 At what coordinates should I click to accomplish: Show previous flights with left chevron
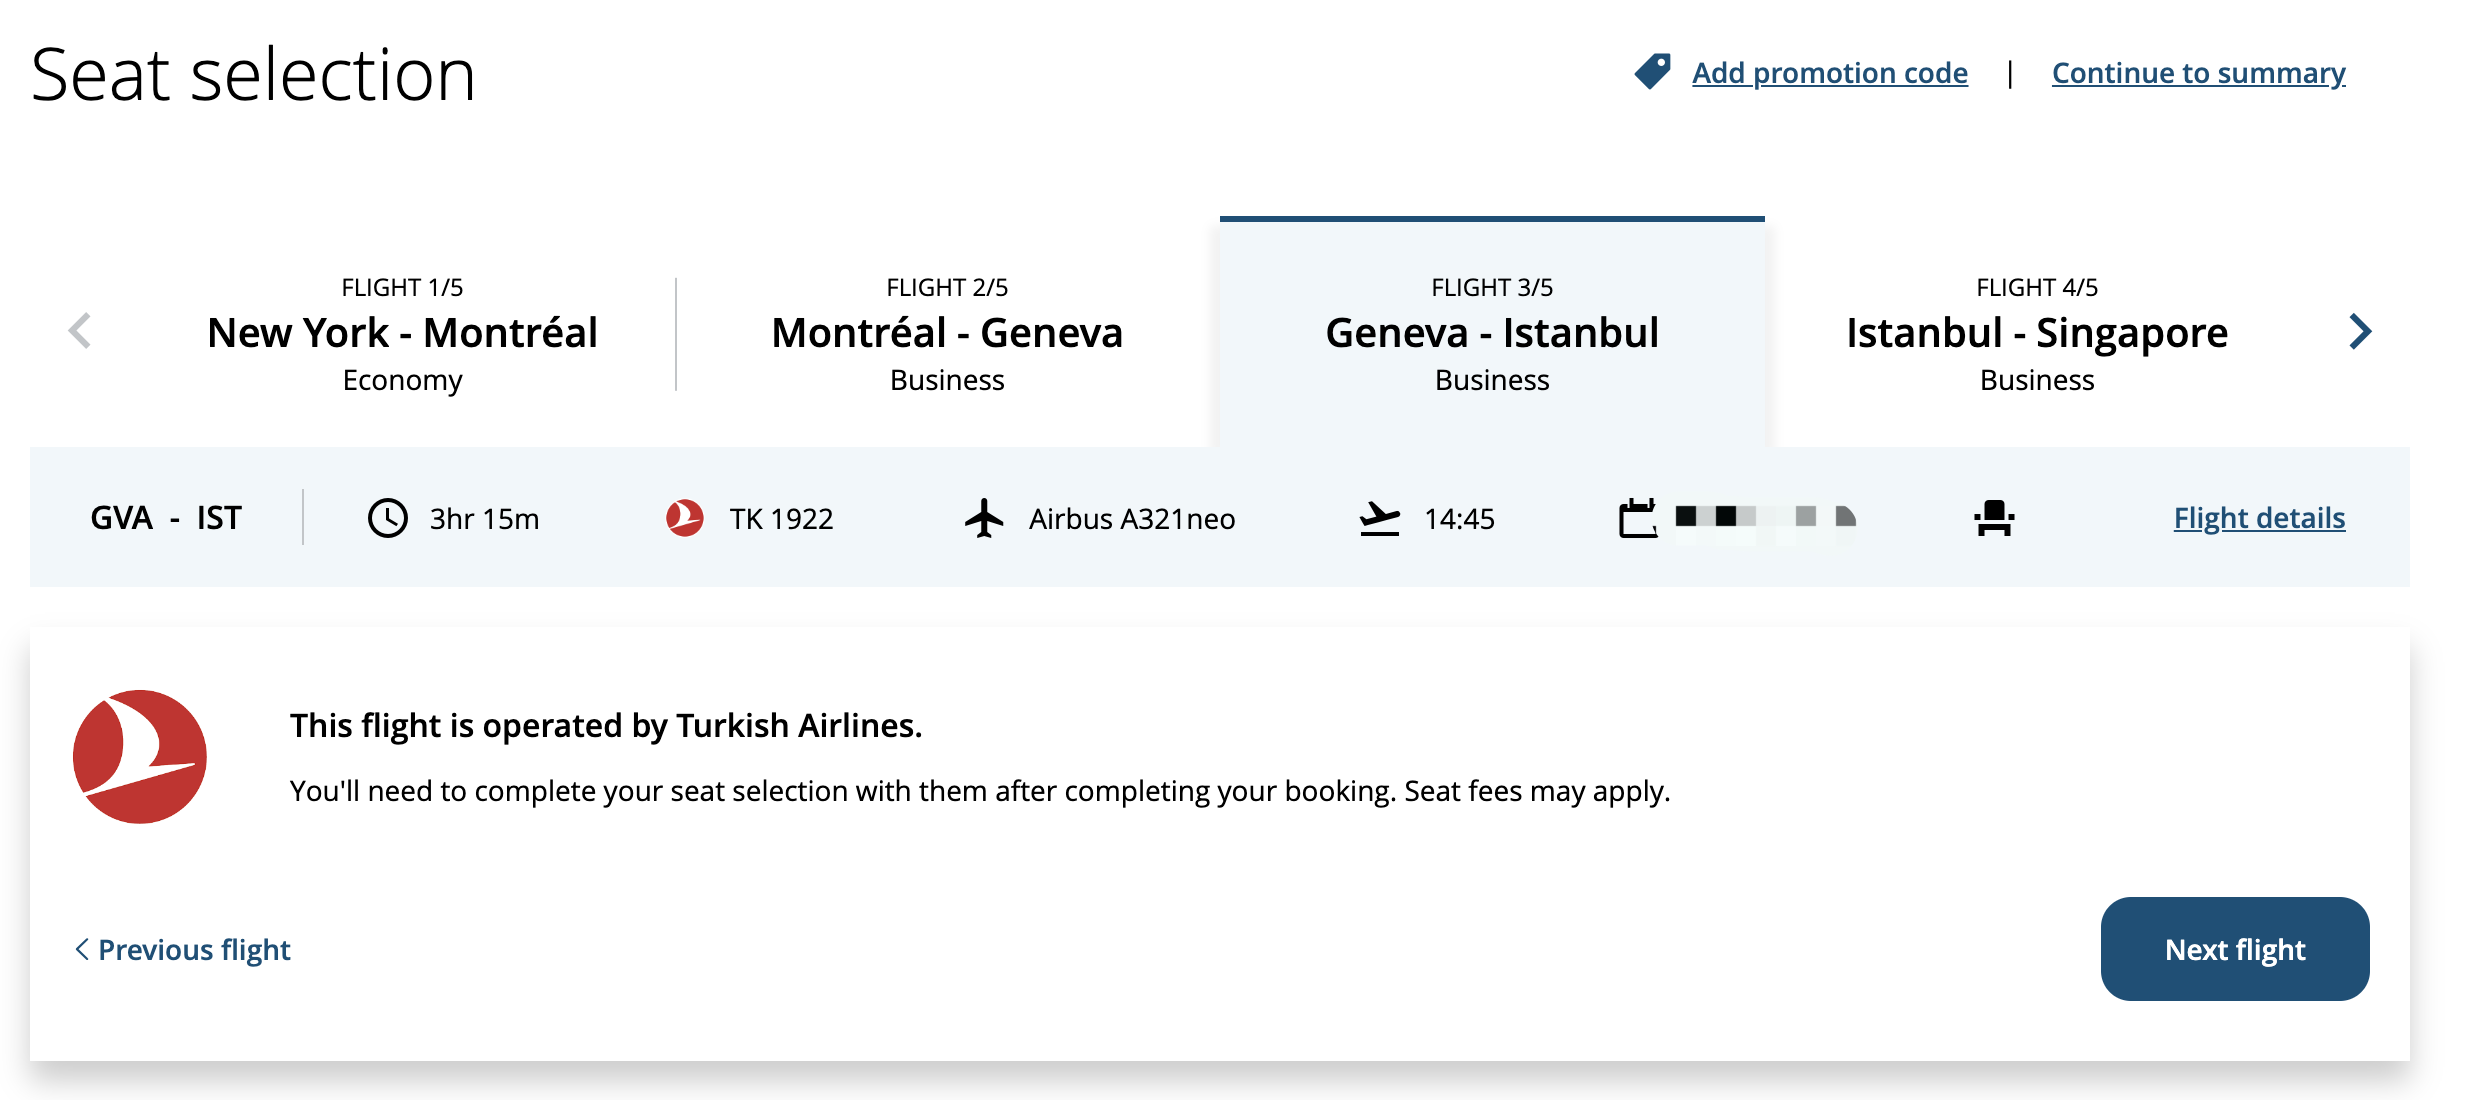(x=80, y=331)
